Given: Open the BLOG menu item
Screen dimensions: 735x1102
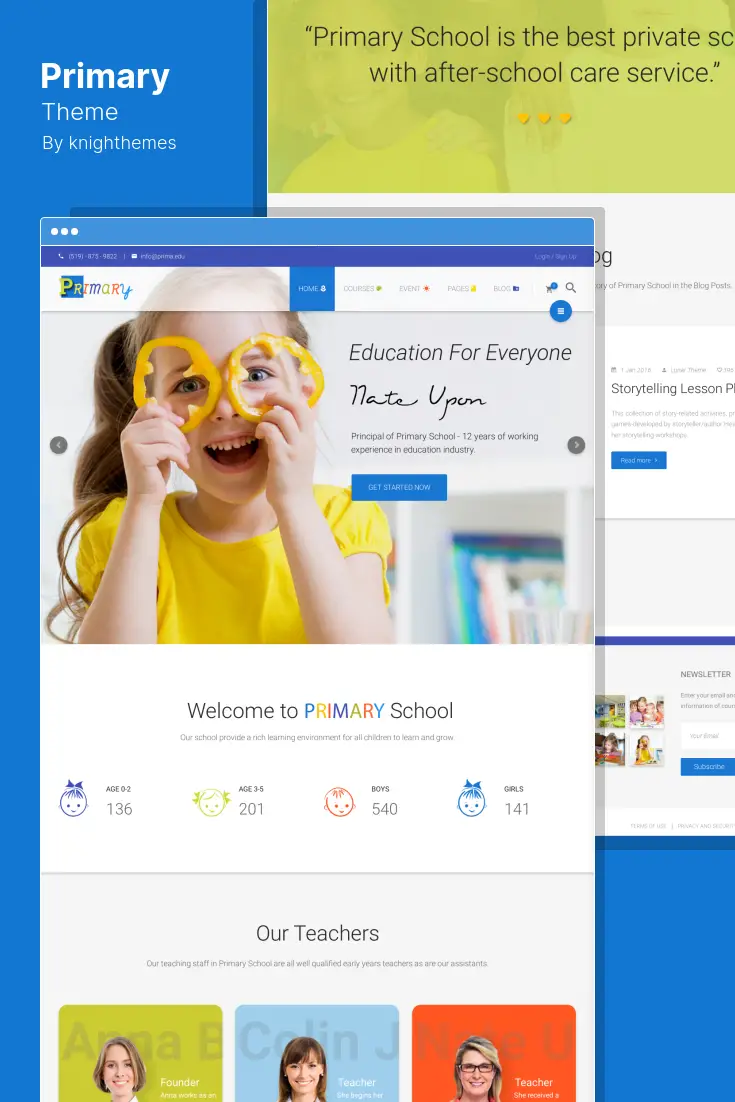Looking at the screenshot, I should pyautogui.click(x=506, y=289).
